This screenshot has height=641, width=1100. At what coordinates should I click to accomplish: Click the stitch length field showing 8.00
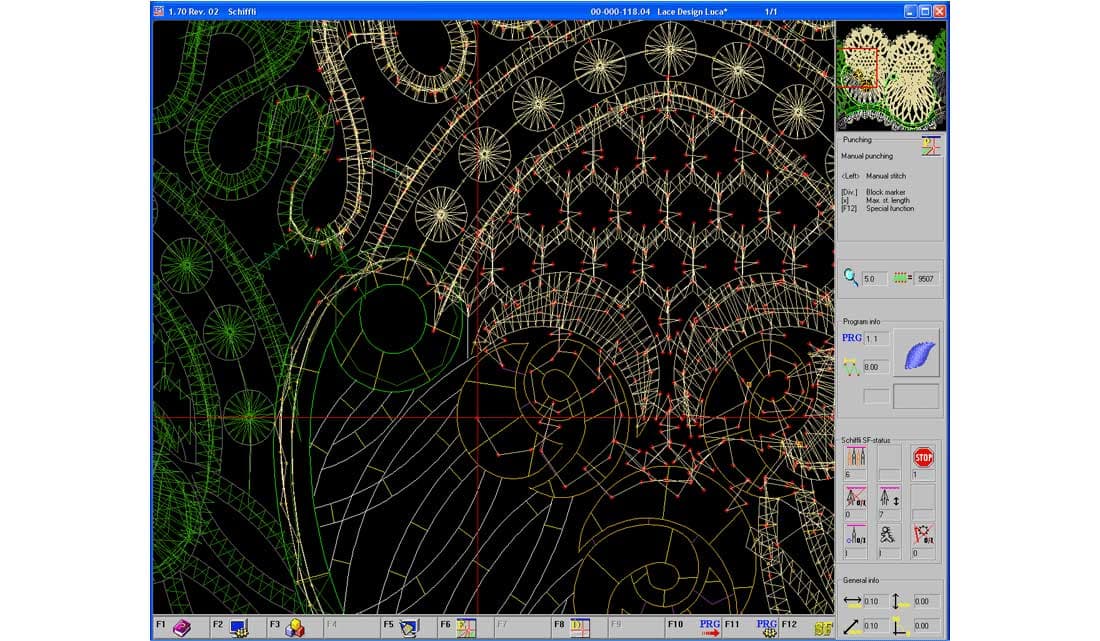click(x=877, y=367)
